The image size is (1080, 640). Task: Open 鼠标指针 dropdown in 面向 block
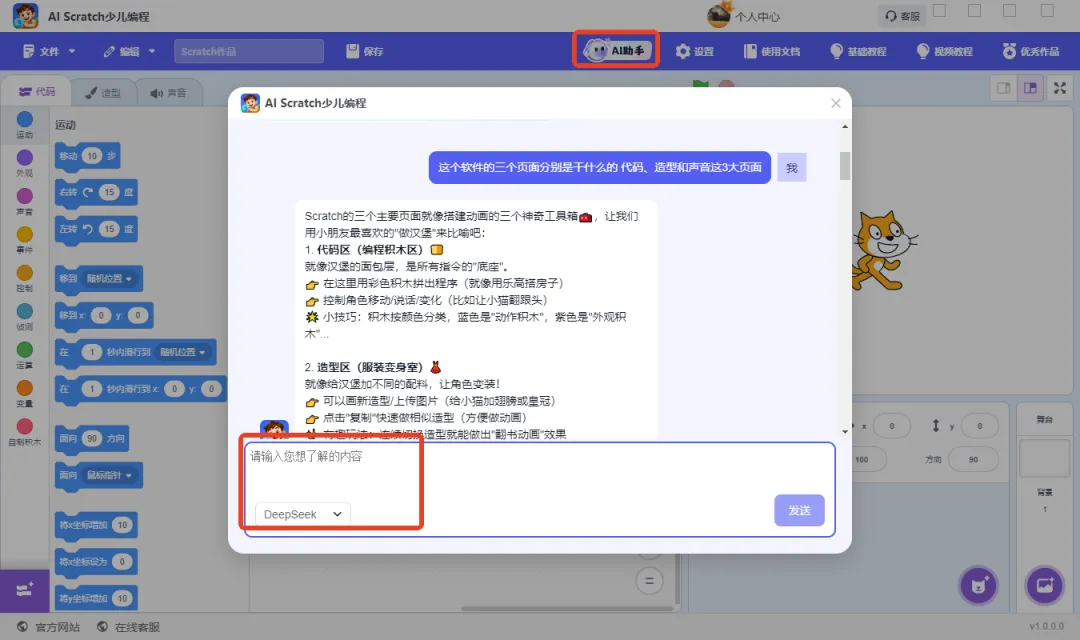pos(109,475)
